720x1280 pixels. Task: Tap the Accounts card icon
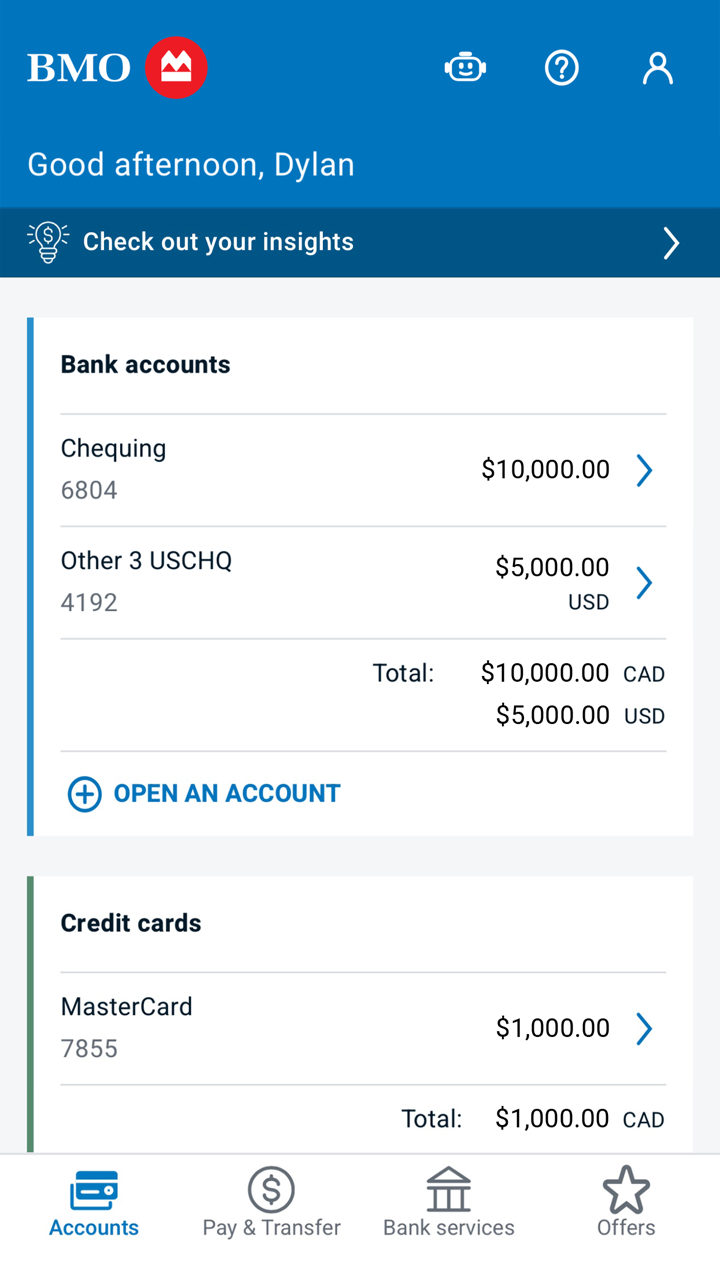pyautogui.click(x=94, y=1190)
